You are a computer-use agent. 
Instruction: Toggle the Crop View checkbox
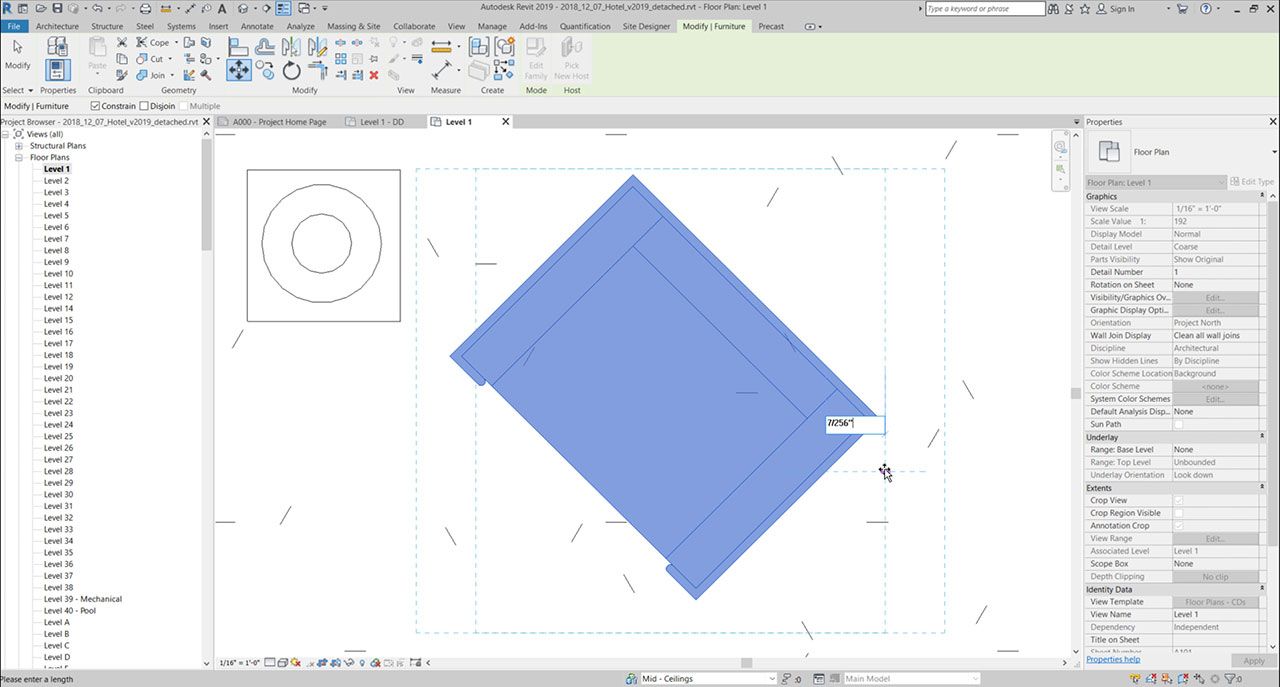coord(1178,500)
